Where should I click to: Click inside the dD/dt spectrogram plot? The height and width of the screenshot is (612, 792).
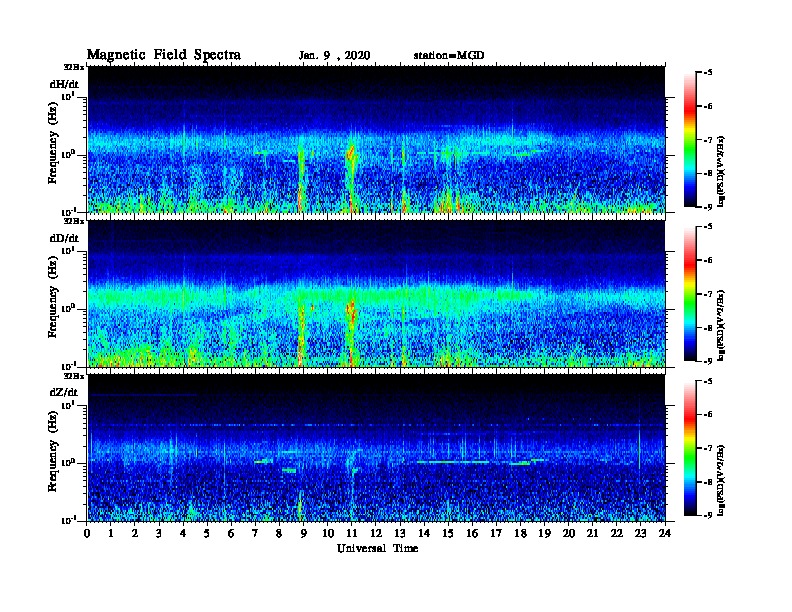point(376,294)
